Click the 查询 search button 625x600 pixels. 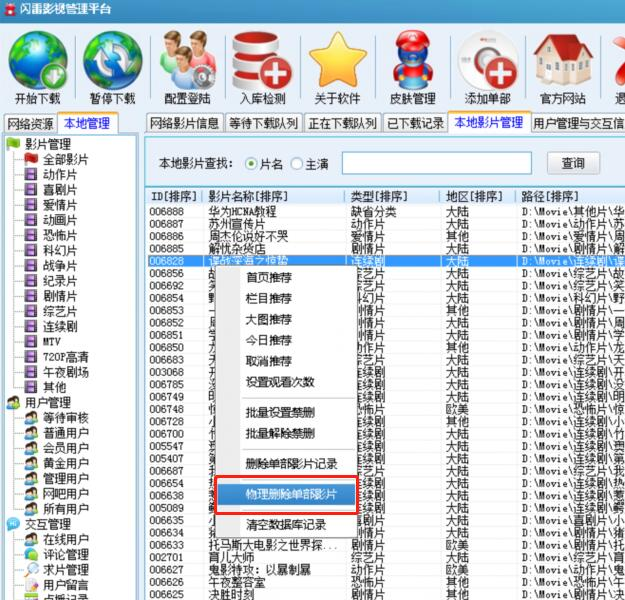click(x=573, y=163)
